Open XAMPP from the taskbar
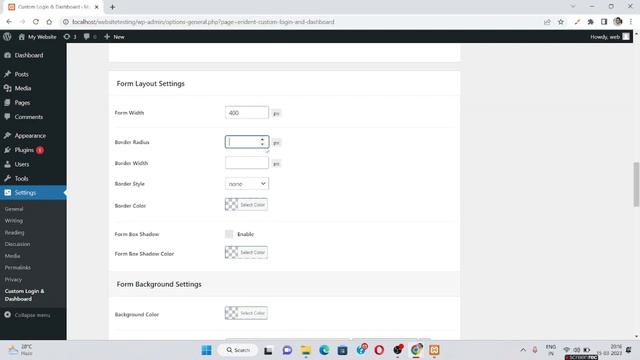This screenshot has width=640, height=360. (434, 350)
